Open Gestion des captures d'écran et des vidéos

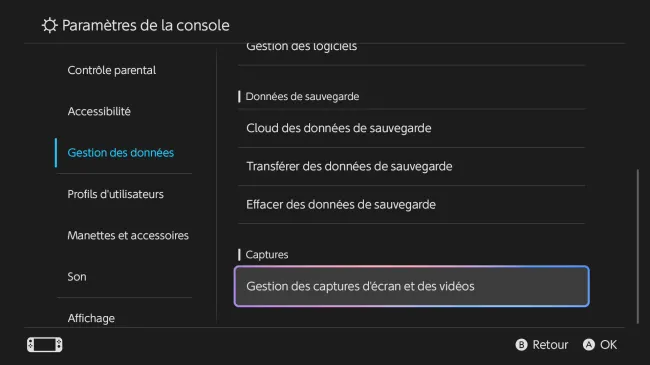pos(411,286)
